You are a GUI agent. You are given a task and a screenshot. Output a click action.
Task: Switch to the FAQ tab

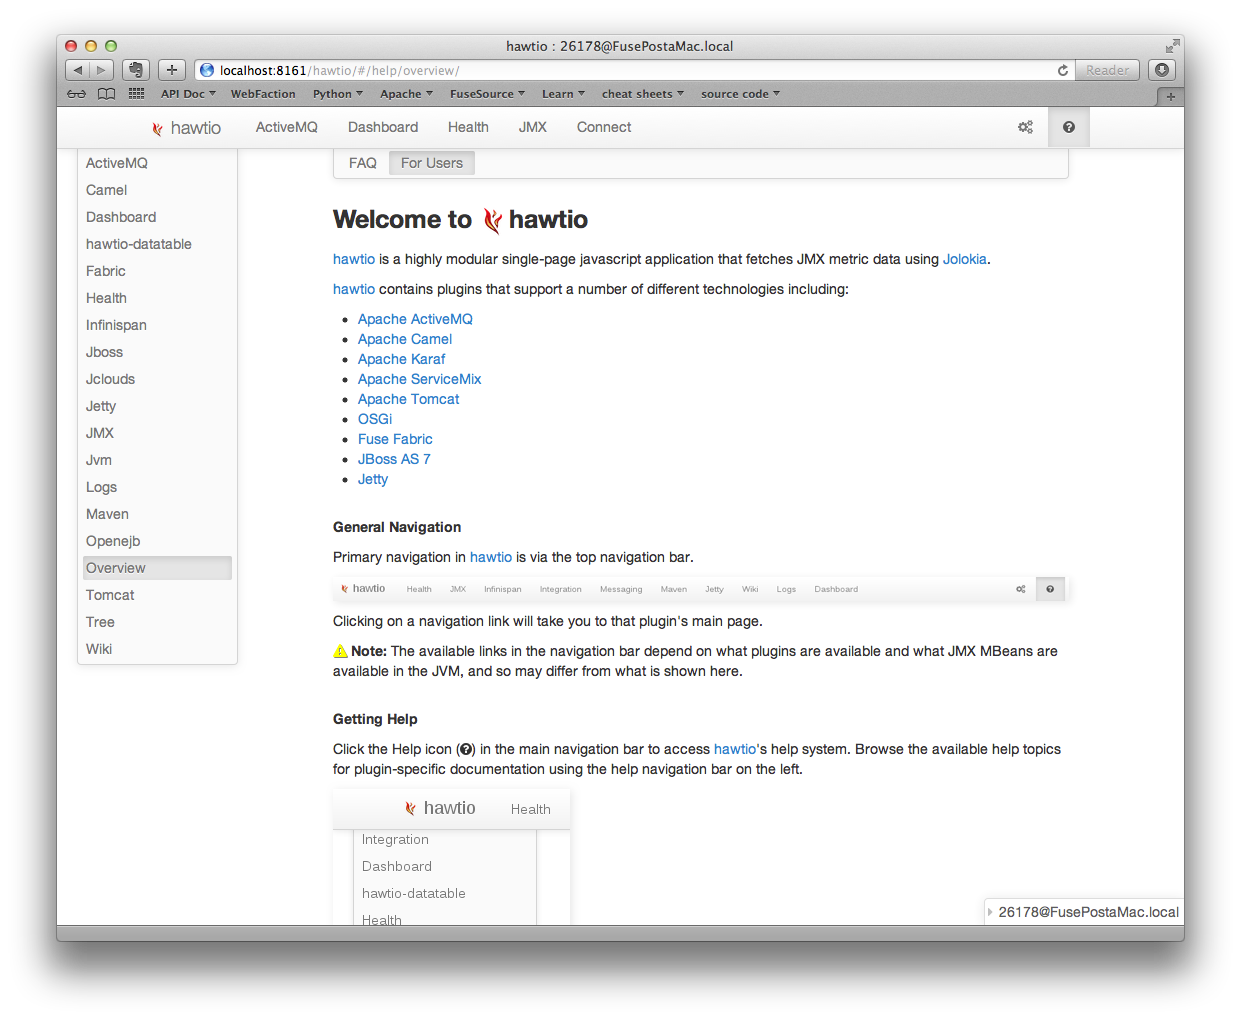pos(363,163)
